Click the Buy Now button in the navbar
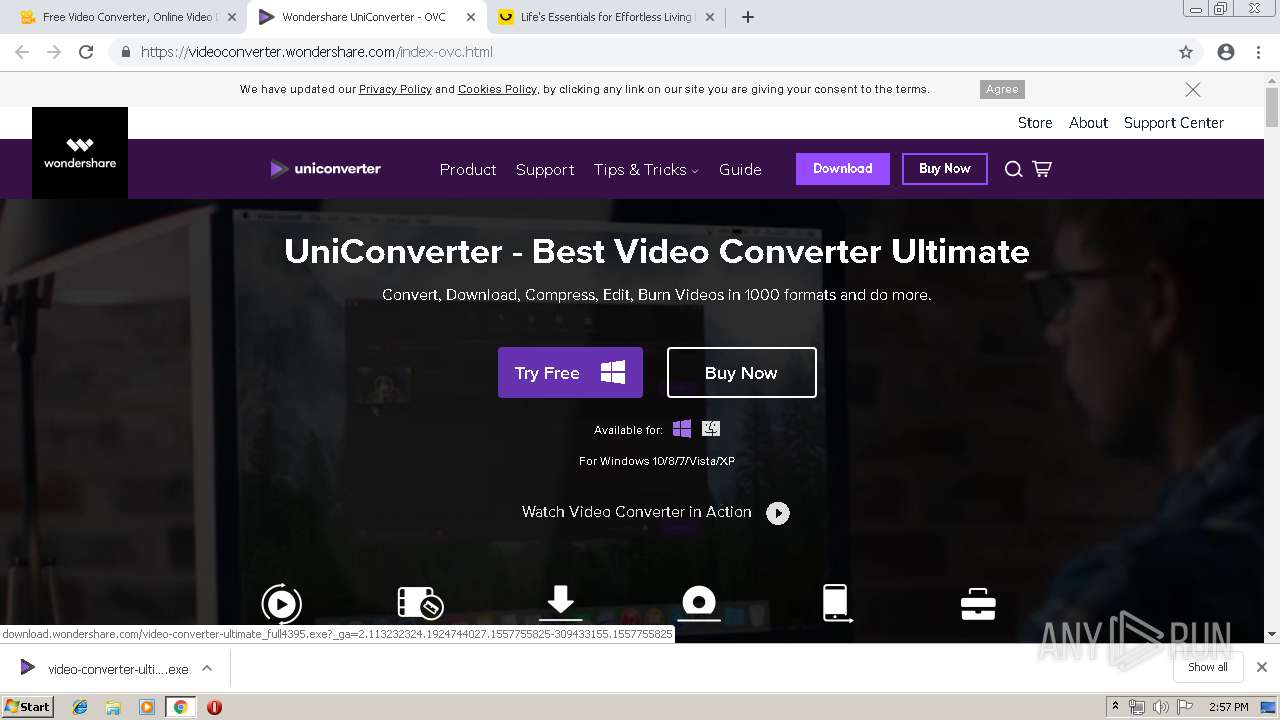The width and height of the screenshot is (1280, 720). (945, 168)
